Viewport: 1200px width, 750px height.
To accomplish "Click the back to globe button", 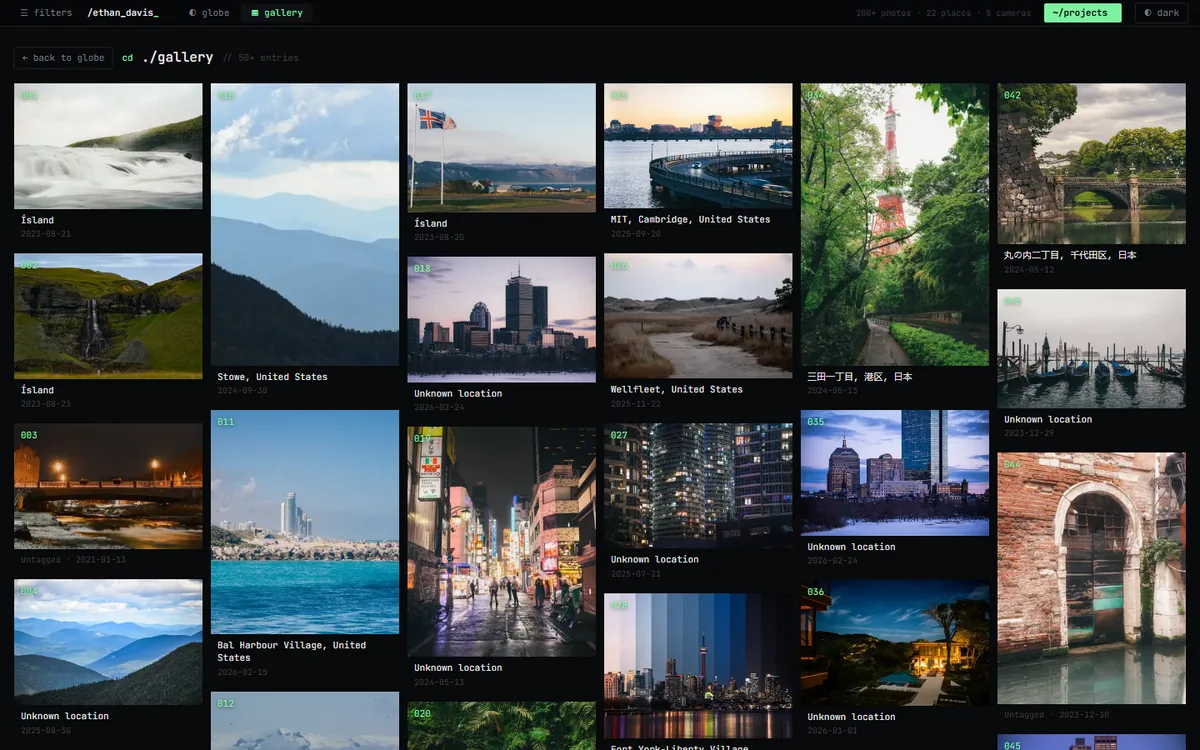I will [x=63, y=58].
